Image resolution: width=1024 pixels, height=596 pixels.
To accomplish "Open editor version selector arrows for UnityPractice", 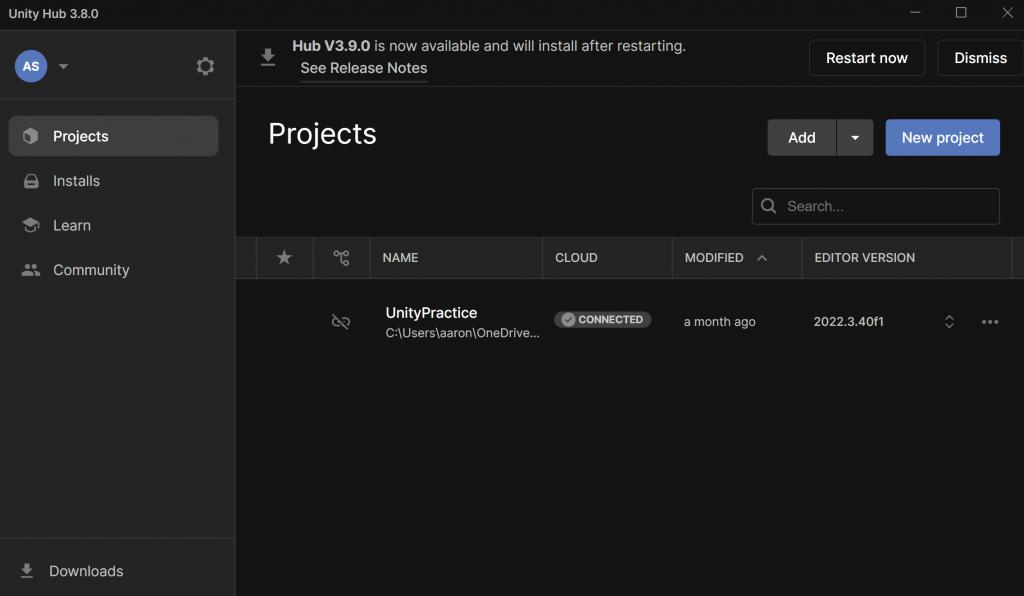I will pos(949,321).
